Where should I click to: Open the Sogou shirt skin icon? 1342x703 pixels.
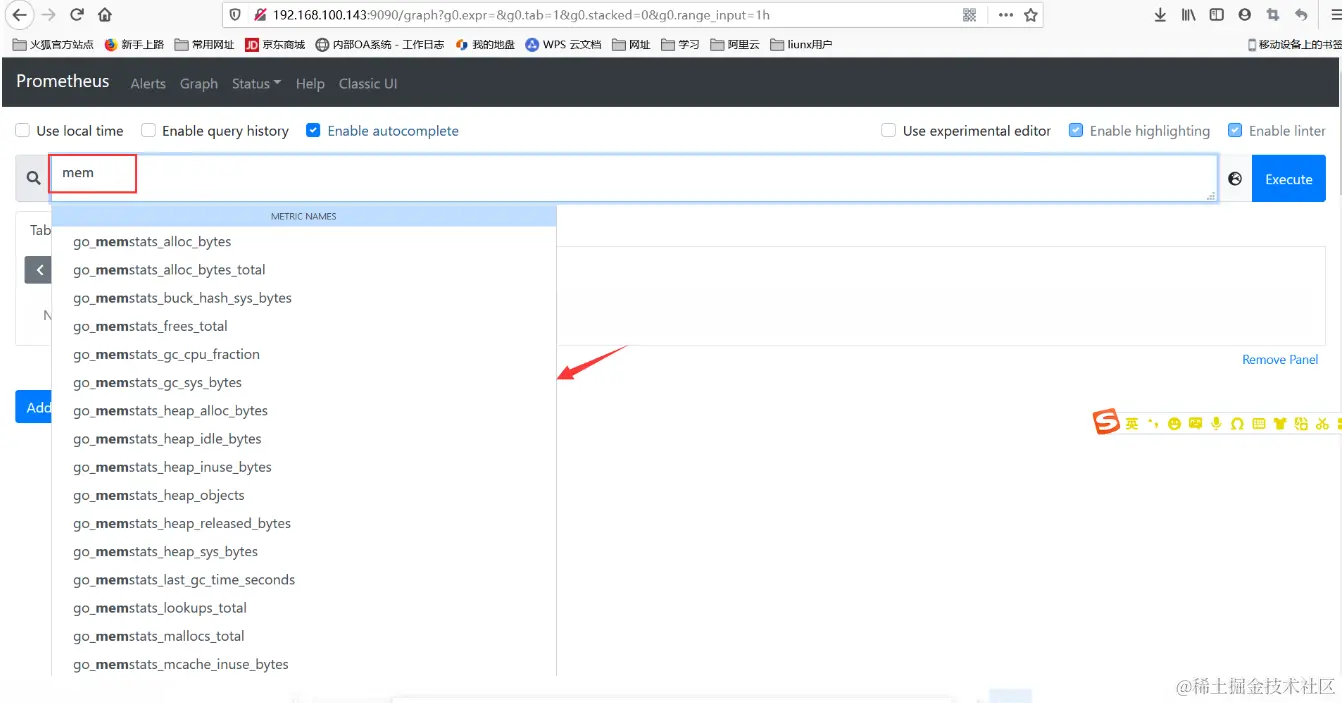point(1279,423)
